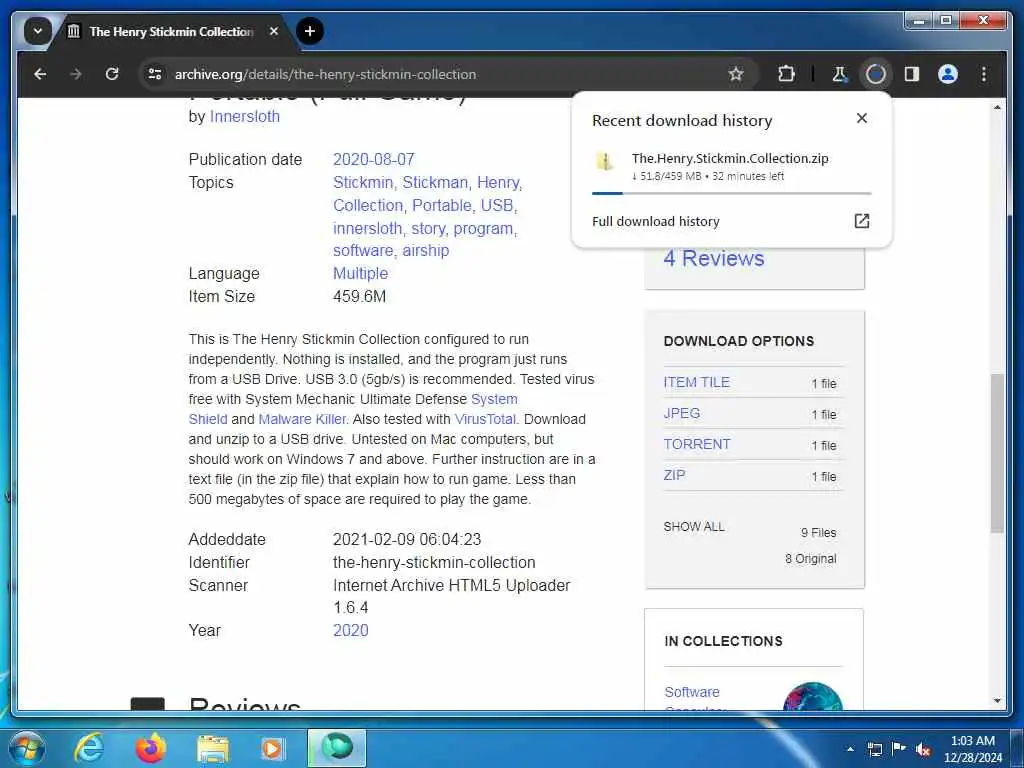Open Full download history
The height and width of the screenshot is (768, 1024).
(x=656, y=221)
